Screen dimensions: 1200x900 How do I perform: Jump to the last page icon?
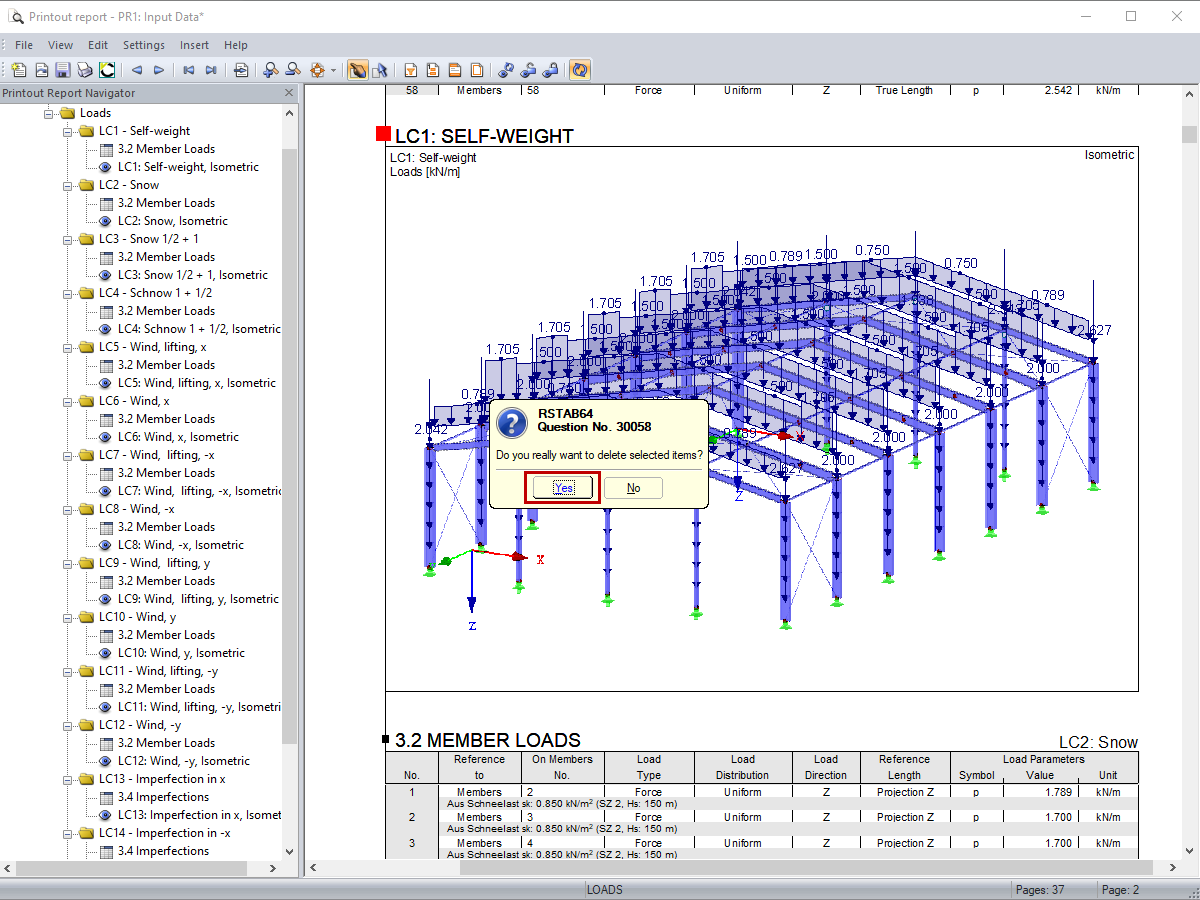tap(211, 70)
